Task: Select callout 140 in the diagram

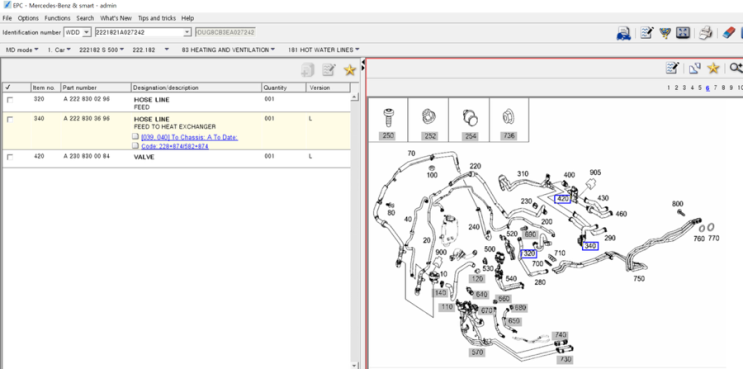Action: point(440,293)
